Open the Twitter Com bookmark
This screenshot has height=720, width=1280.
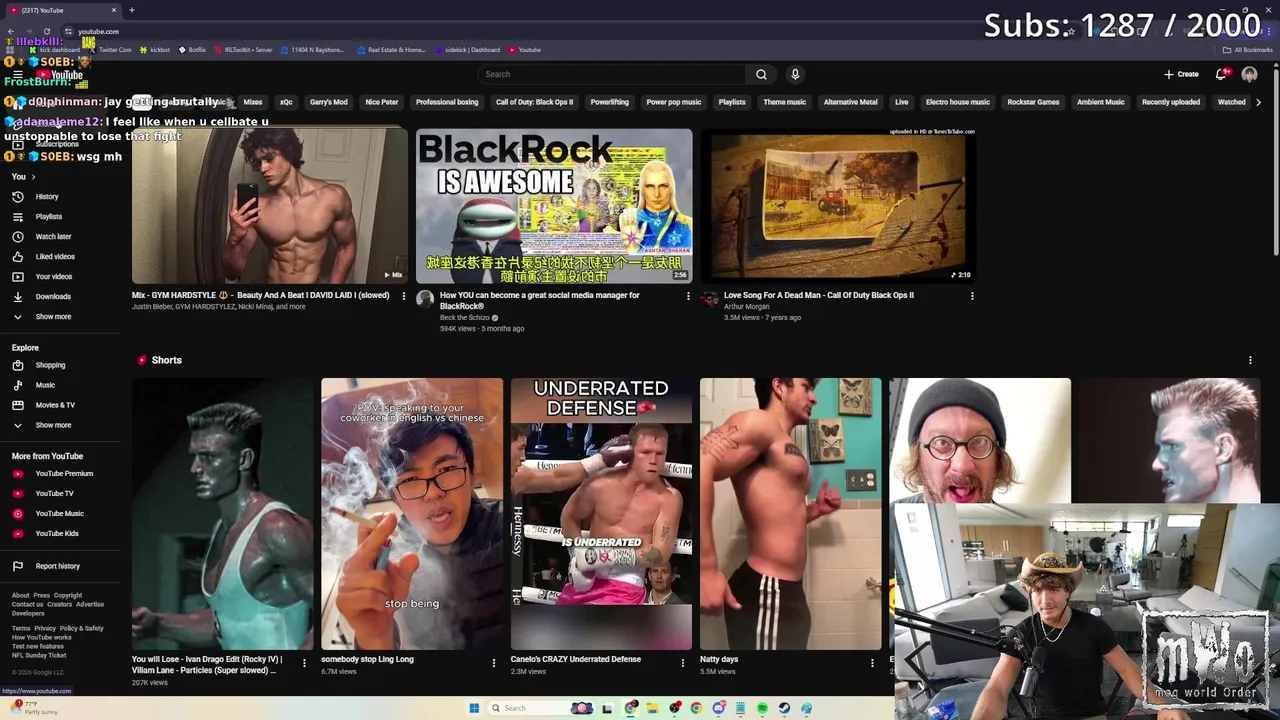pos(110,50)
